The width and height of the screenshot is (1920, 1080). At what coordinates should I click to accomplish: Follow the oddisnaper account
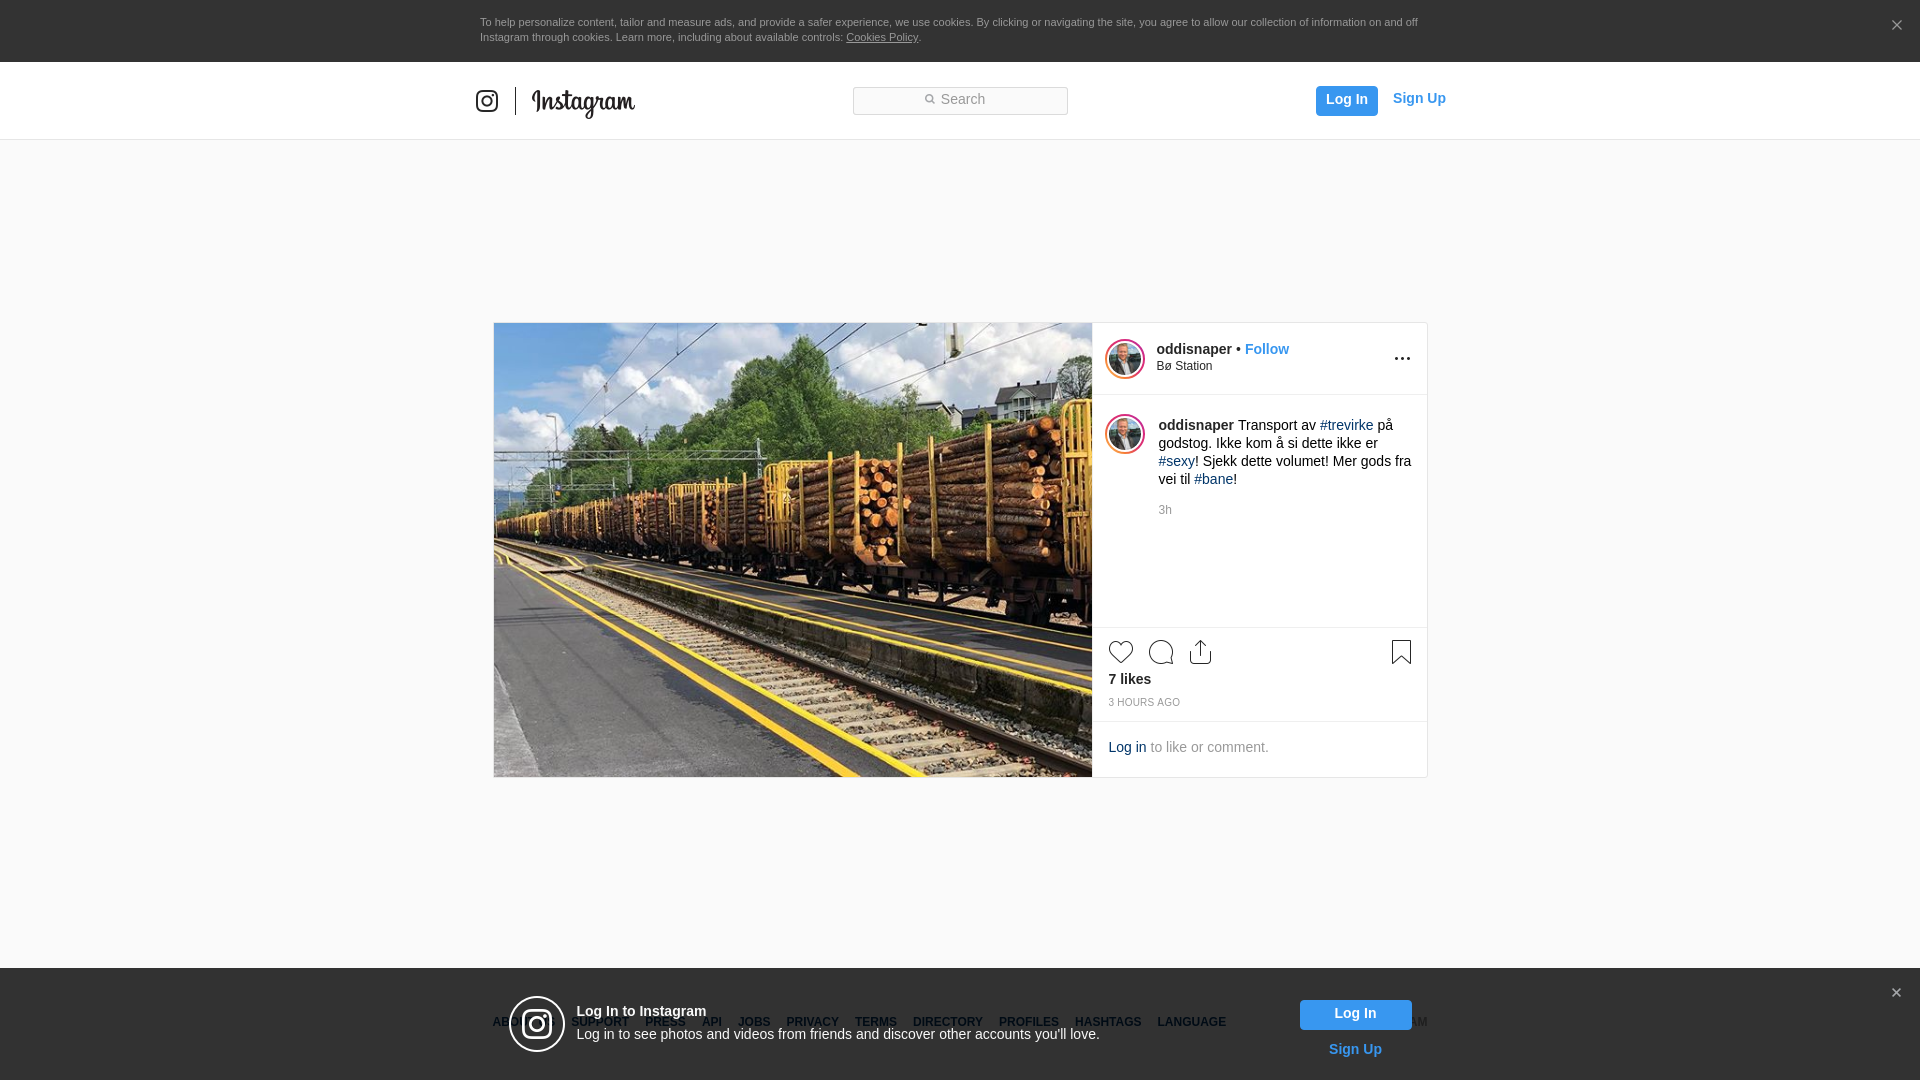(x=1266, y=349)
